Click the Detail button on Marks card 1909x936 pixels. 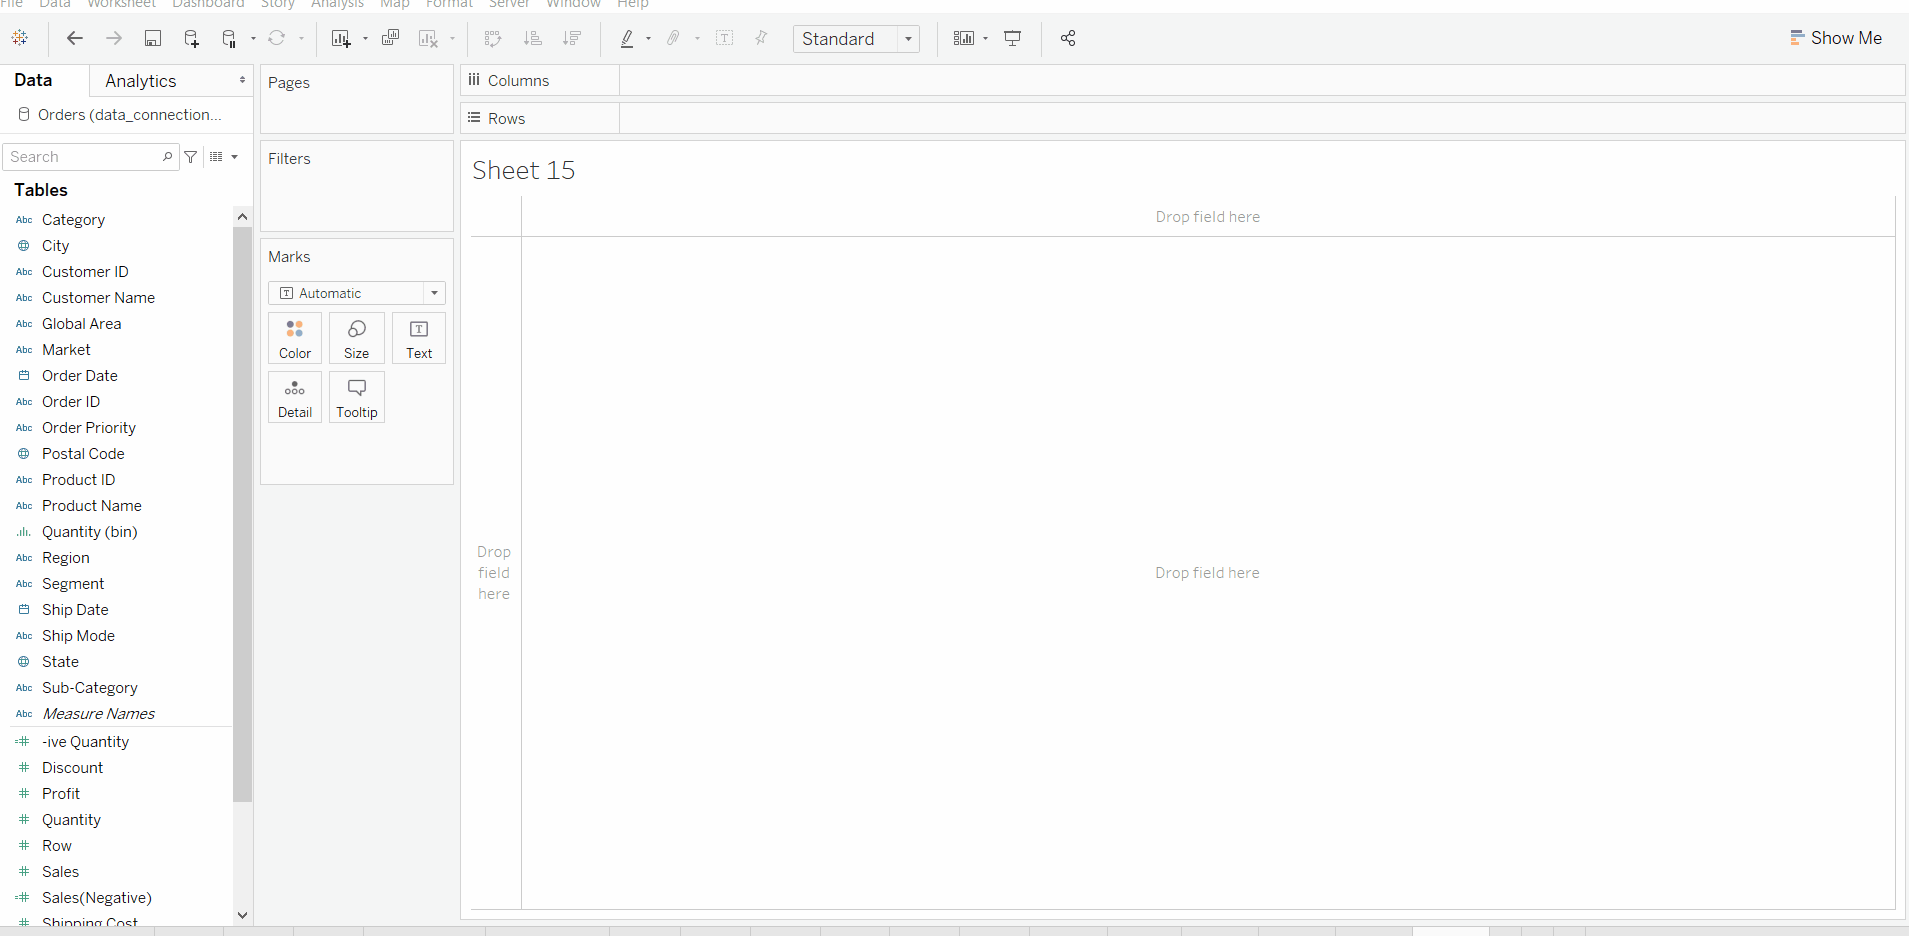pyautogui.click(x=295, y=398)
